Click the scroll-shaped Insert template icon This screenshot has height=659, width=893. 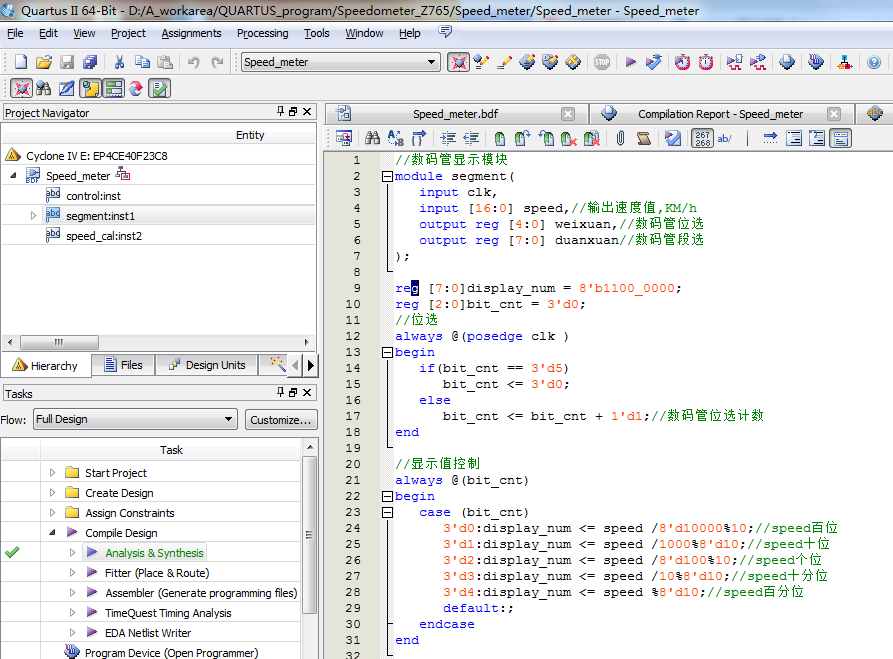tap(644, 138)
